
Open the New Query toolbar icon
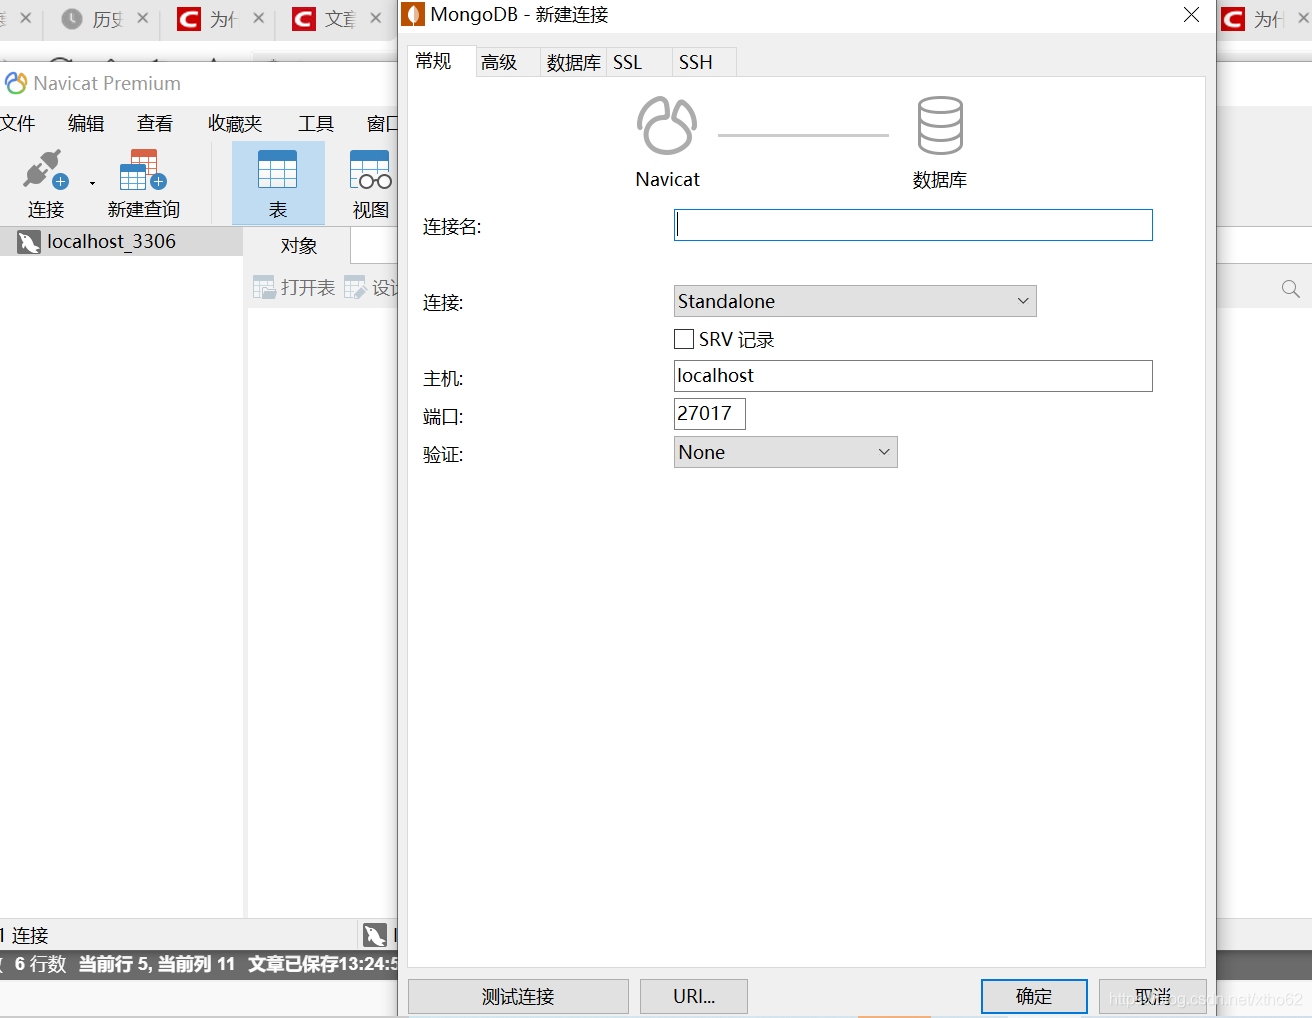click(x=143, y=170)
